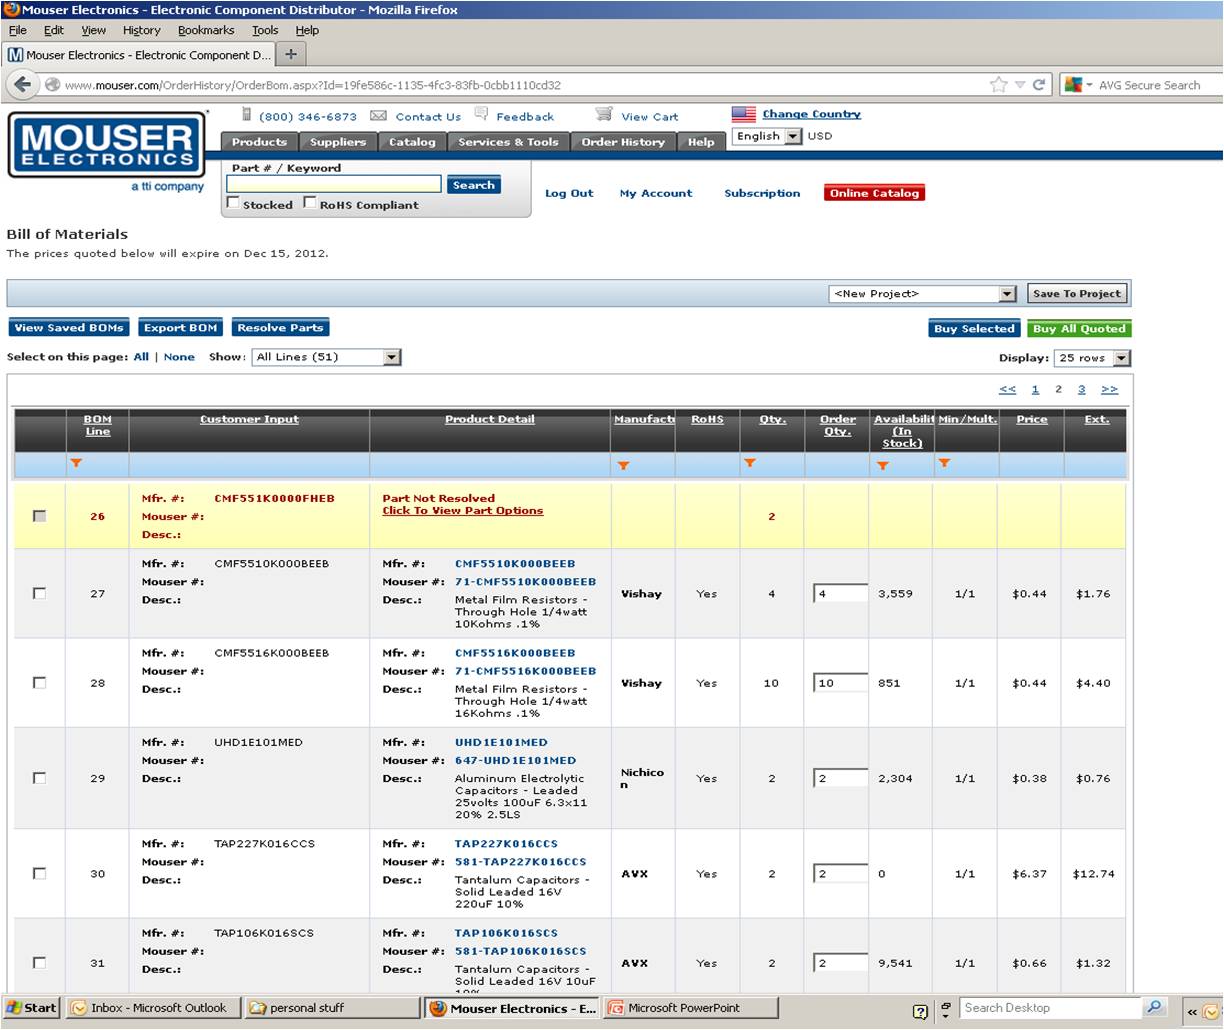Click the TAP227K016CCS part number link

(506, 843)
